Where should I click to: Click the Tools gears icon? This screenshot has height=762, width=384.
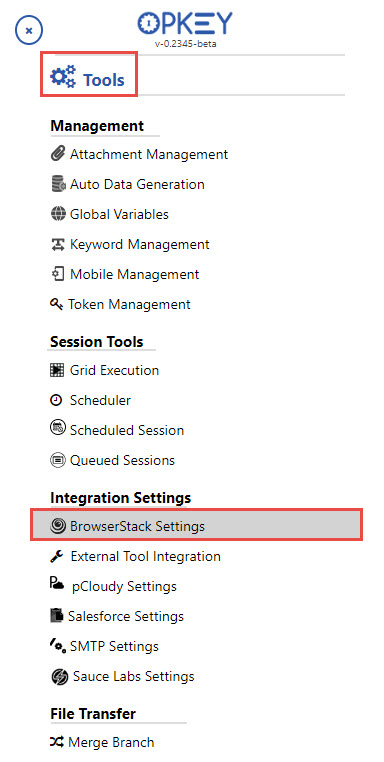63,77
